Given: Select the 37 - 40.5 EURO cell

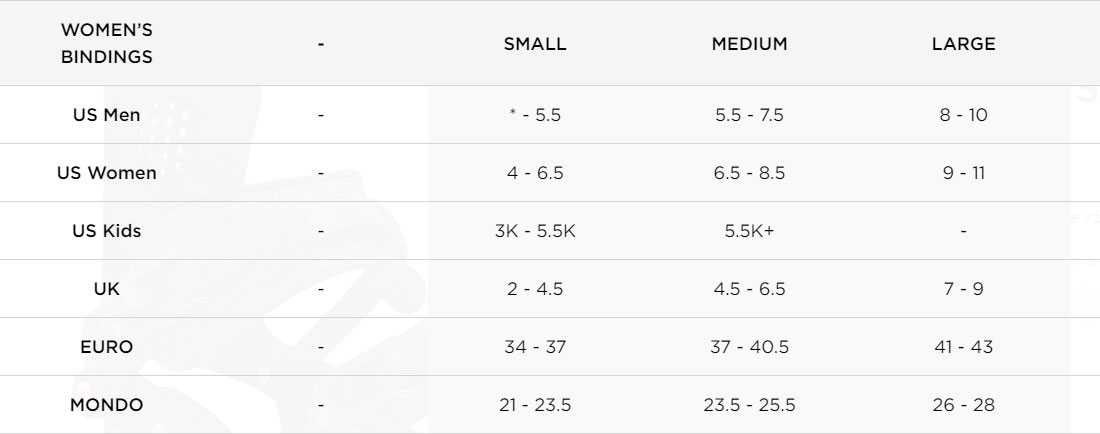Looking at the screenshot, I should pos(749,347).
